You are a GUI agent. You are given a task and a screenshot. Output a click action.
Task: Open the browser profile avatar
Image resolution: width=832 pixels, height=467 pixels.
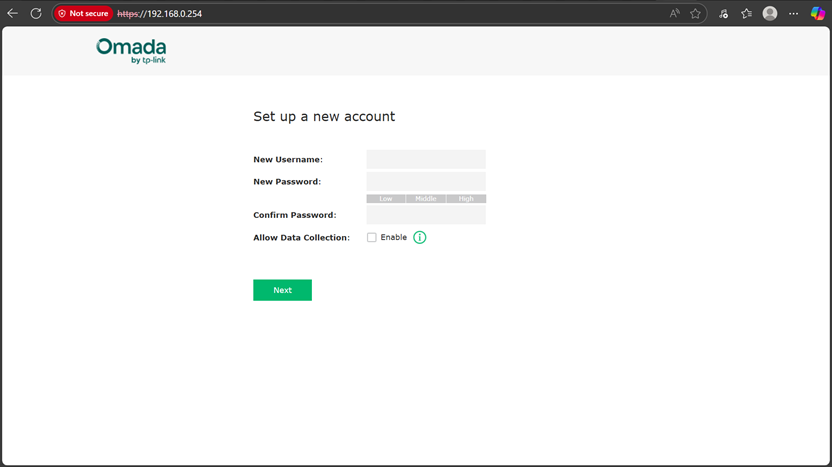tap(770, 14)
